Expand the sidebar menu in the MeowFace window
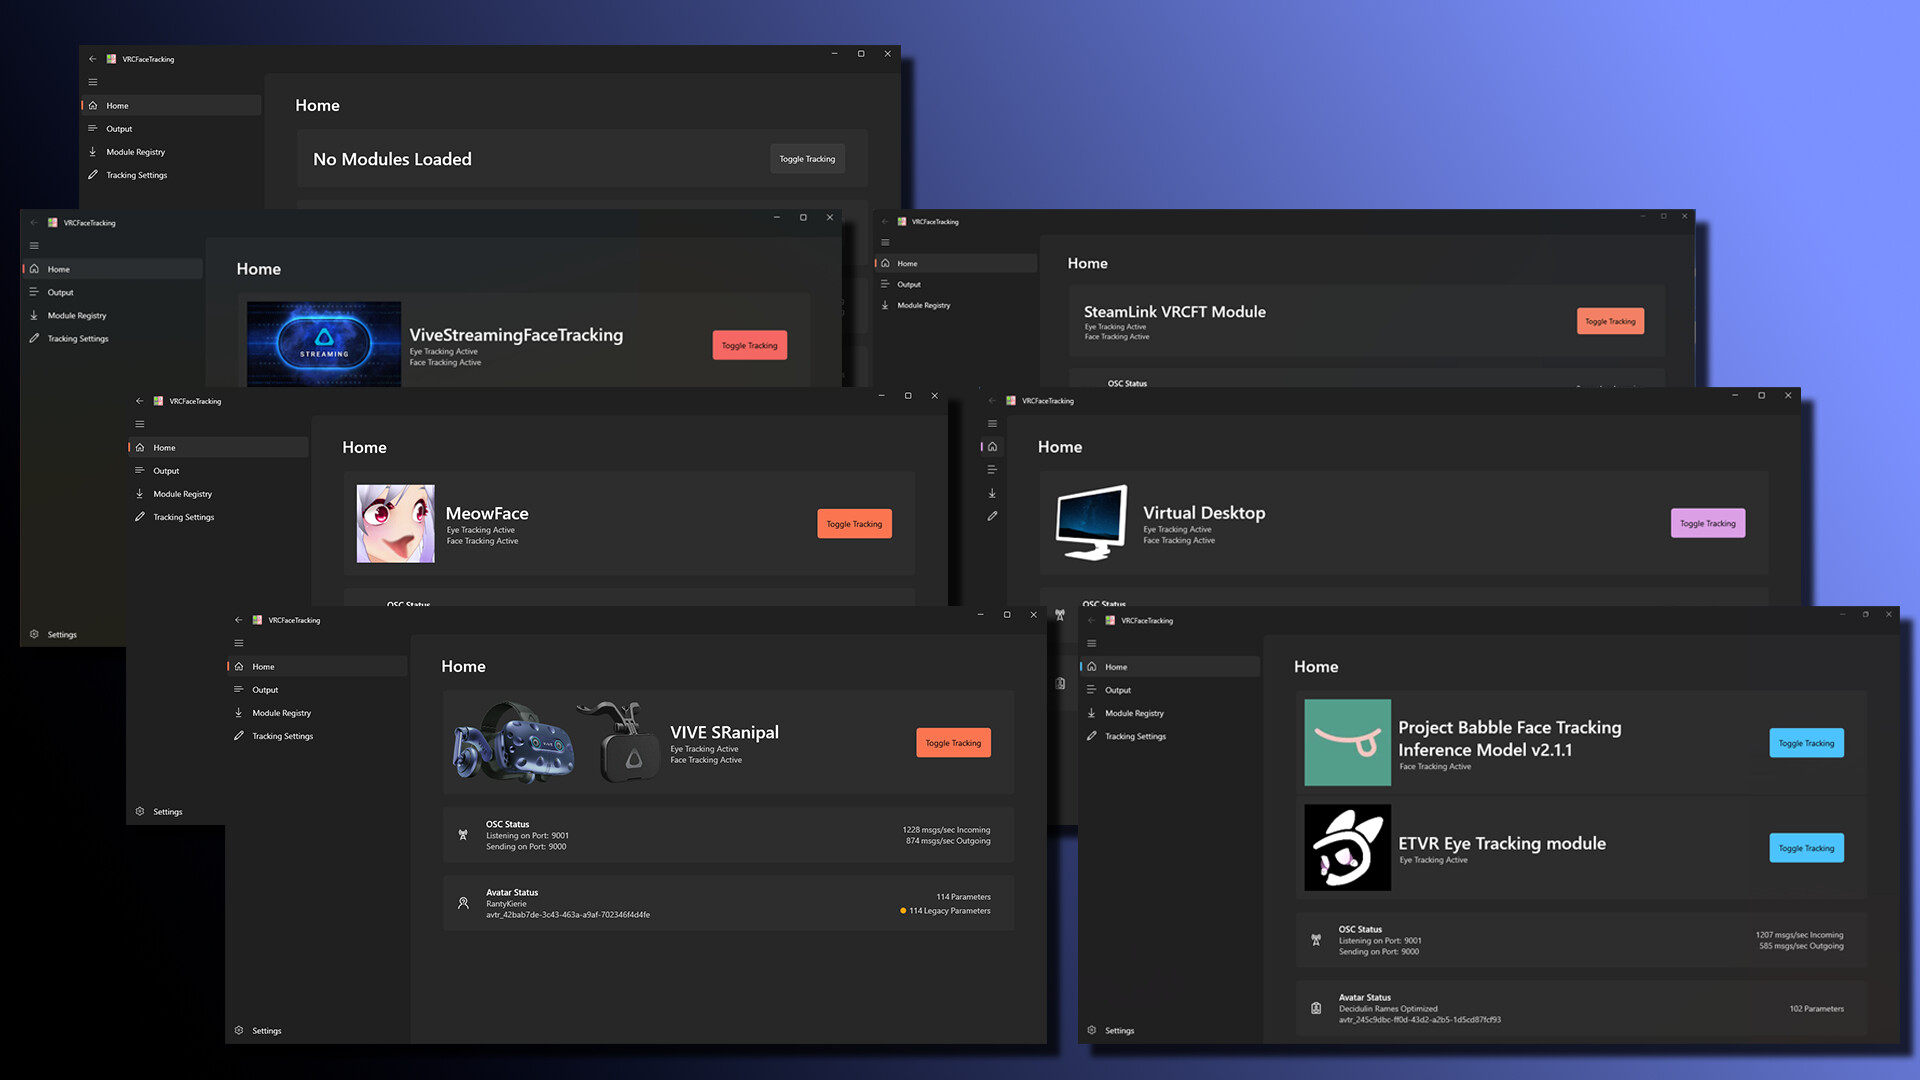The height and width of the screenshot is (1080, 1920). 140,423
